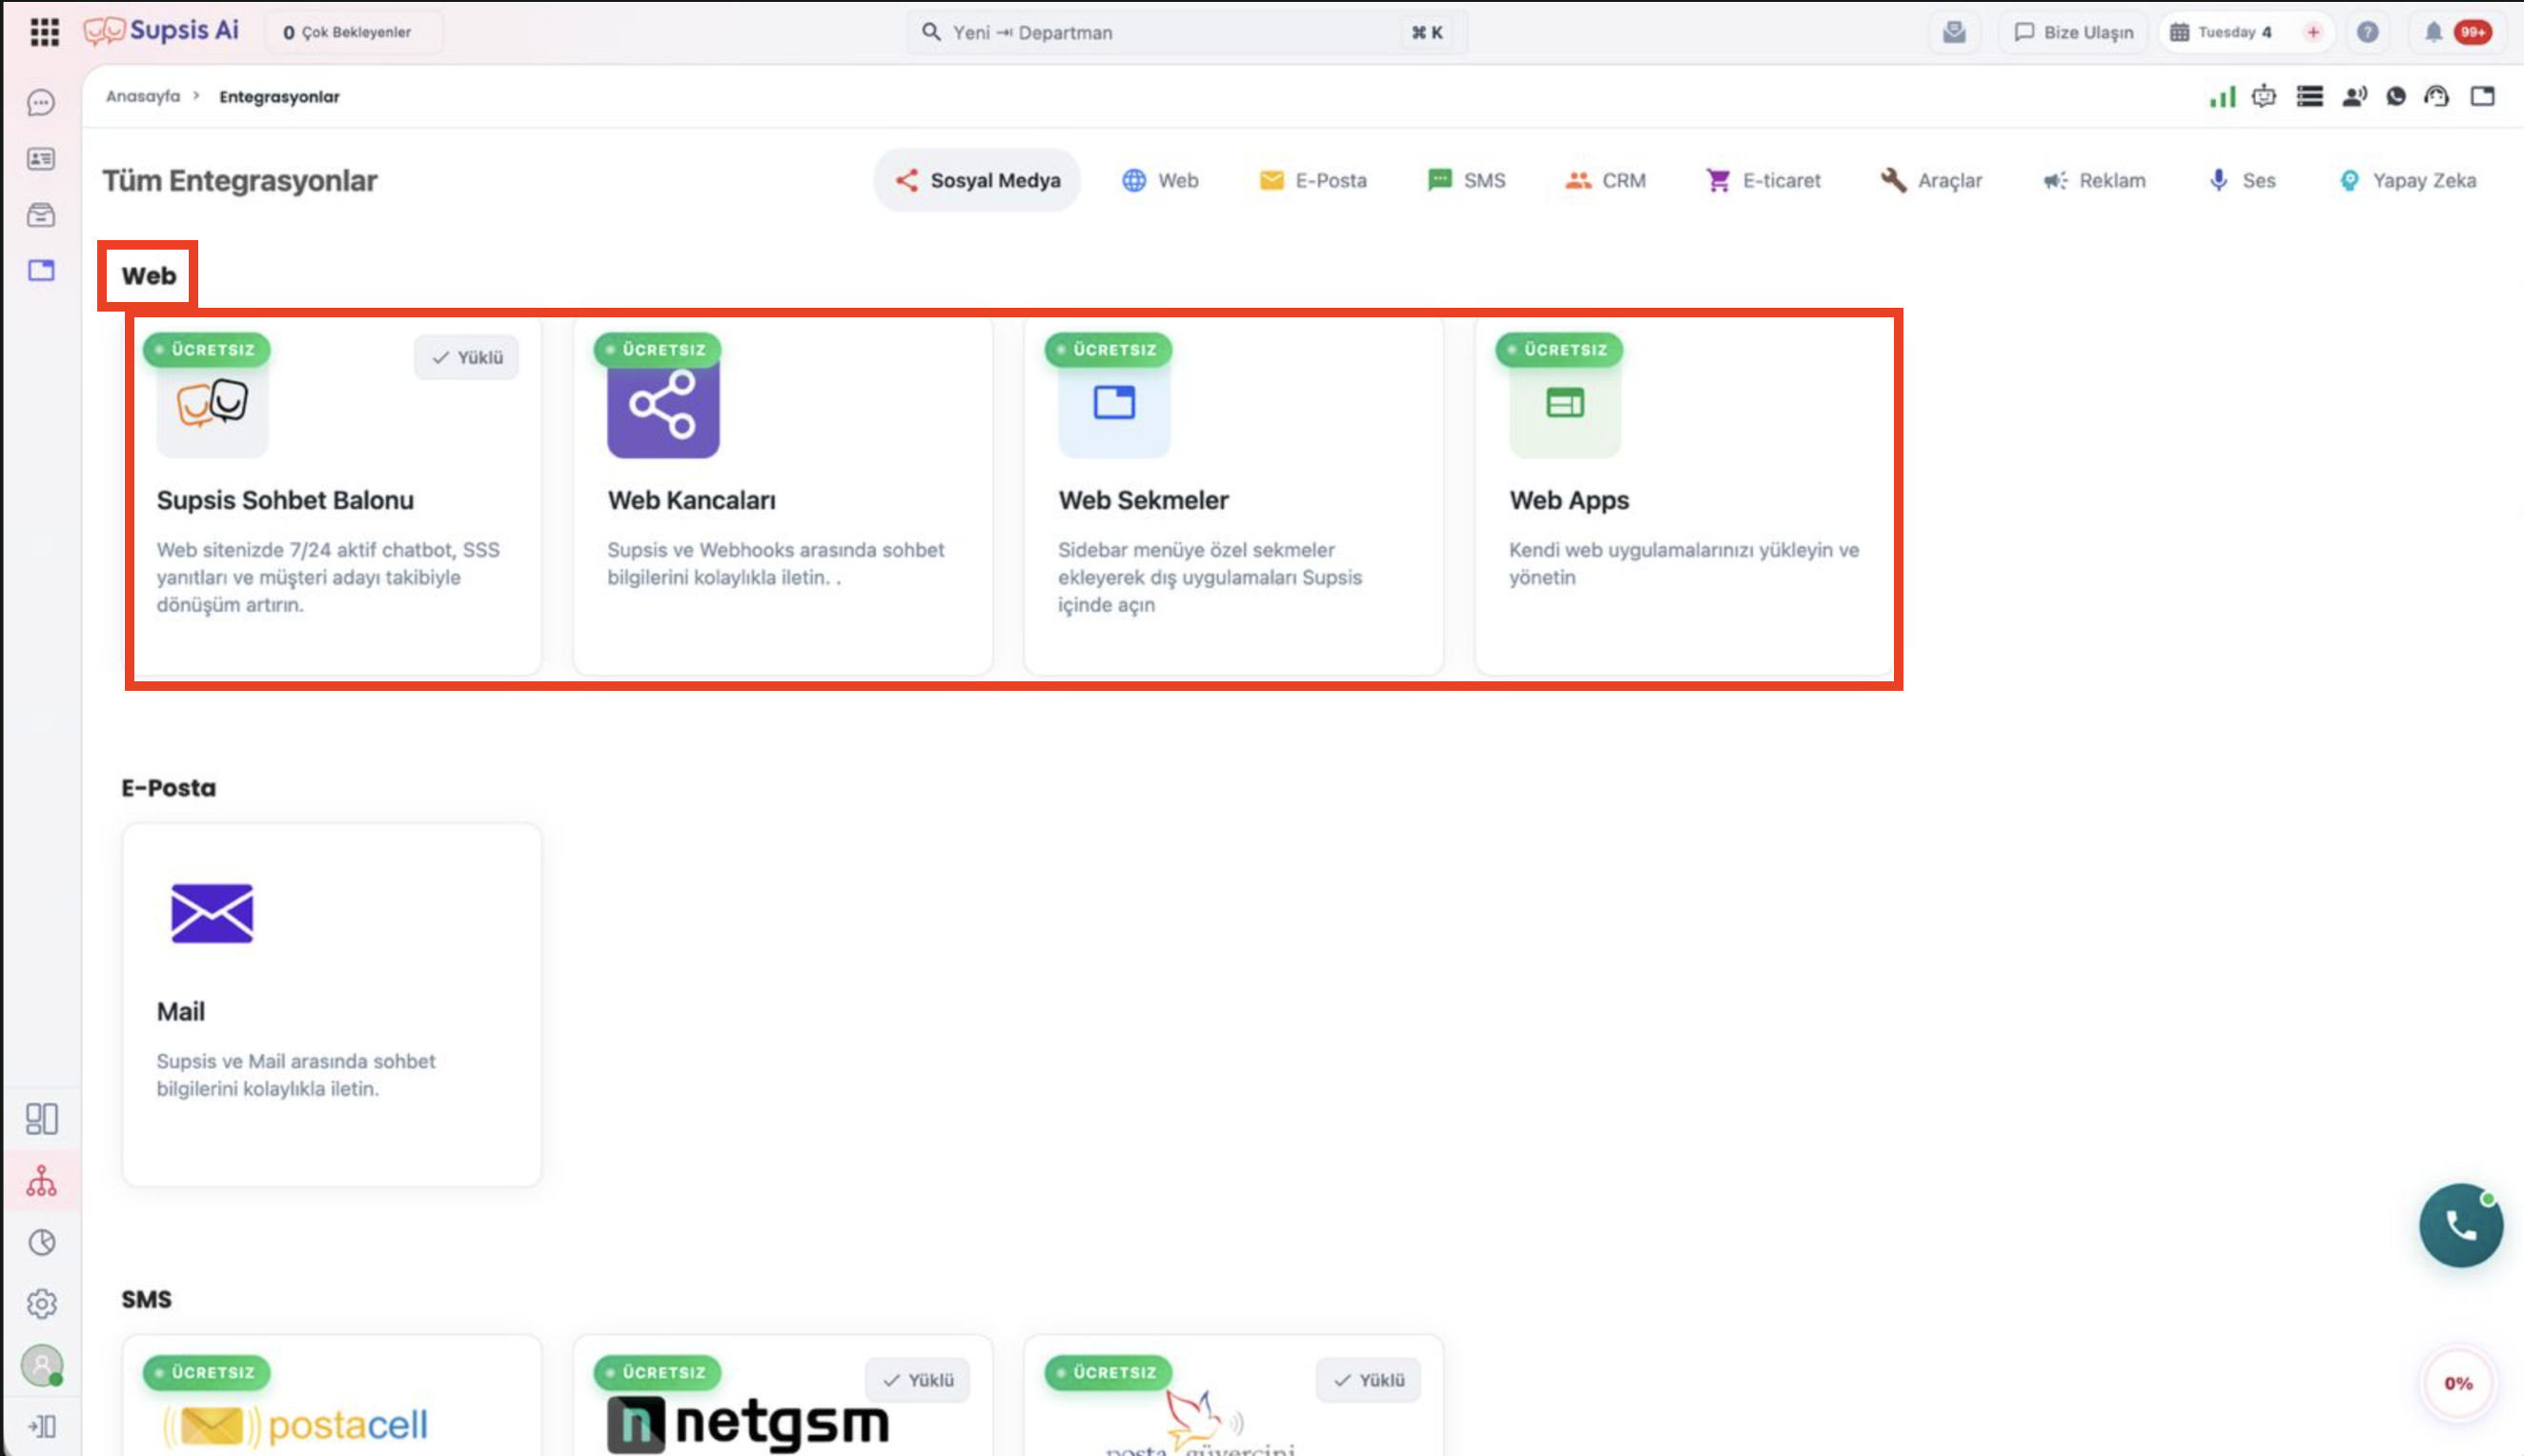This screenshot has width=2524, height=1456.
Task: Open the web tabs window icon in sidebar
Action: pos(41,271)
